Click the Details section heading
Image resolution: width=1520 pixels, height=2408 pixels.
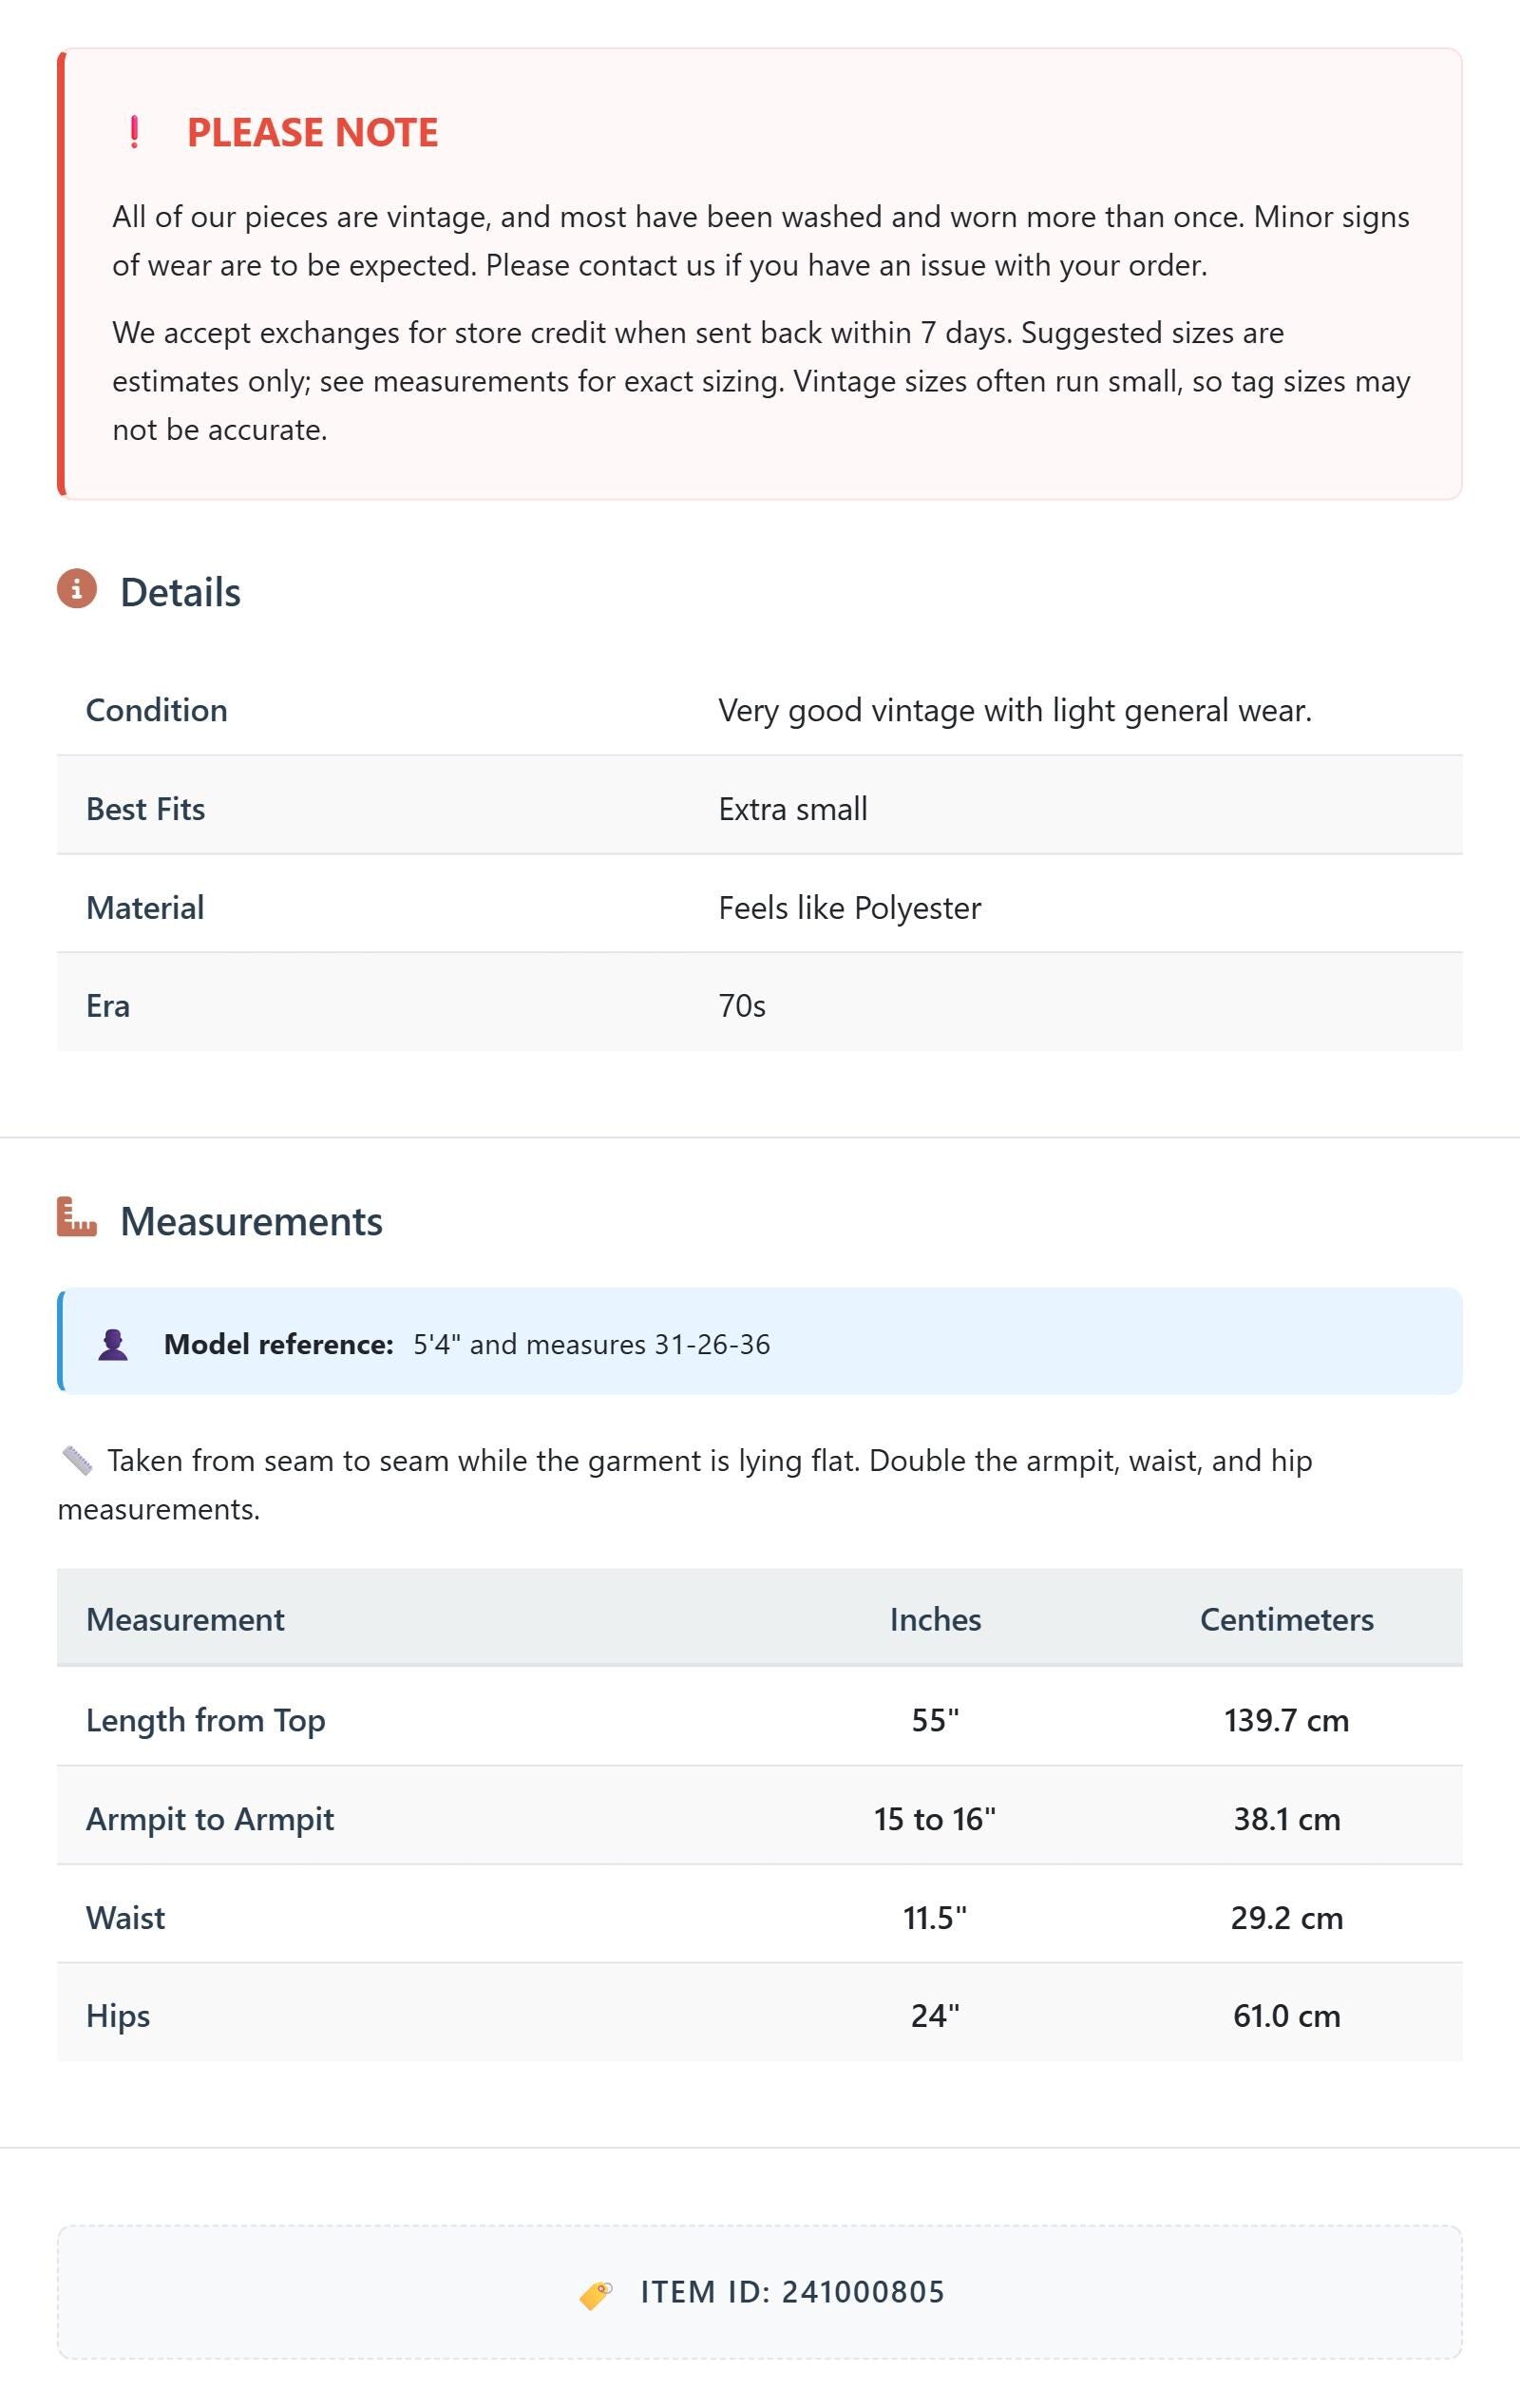[180, 592]
